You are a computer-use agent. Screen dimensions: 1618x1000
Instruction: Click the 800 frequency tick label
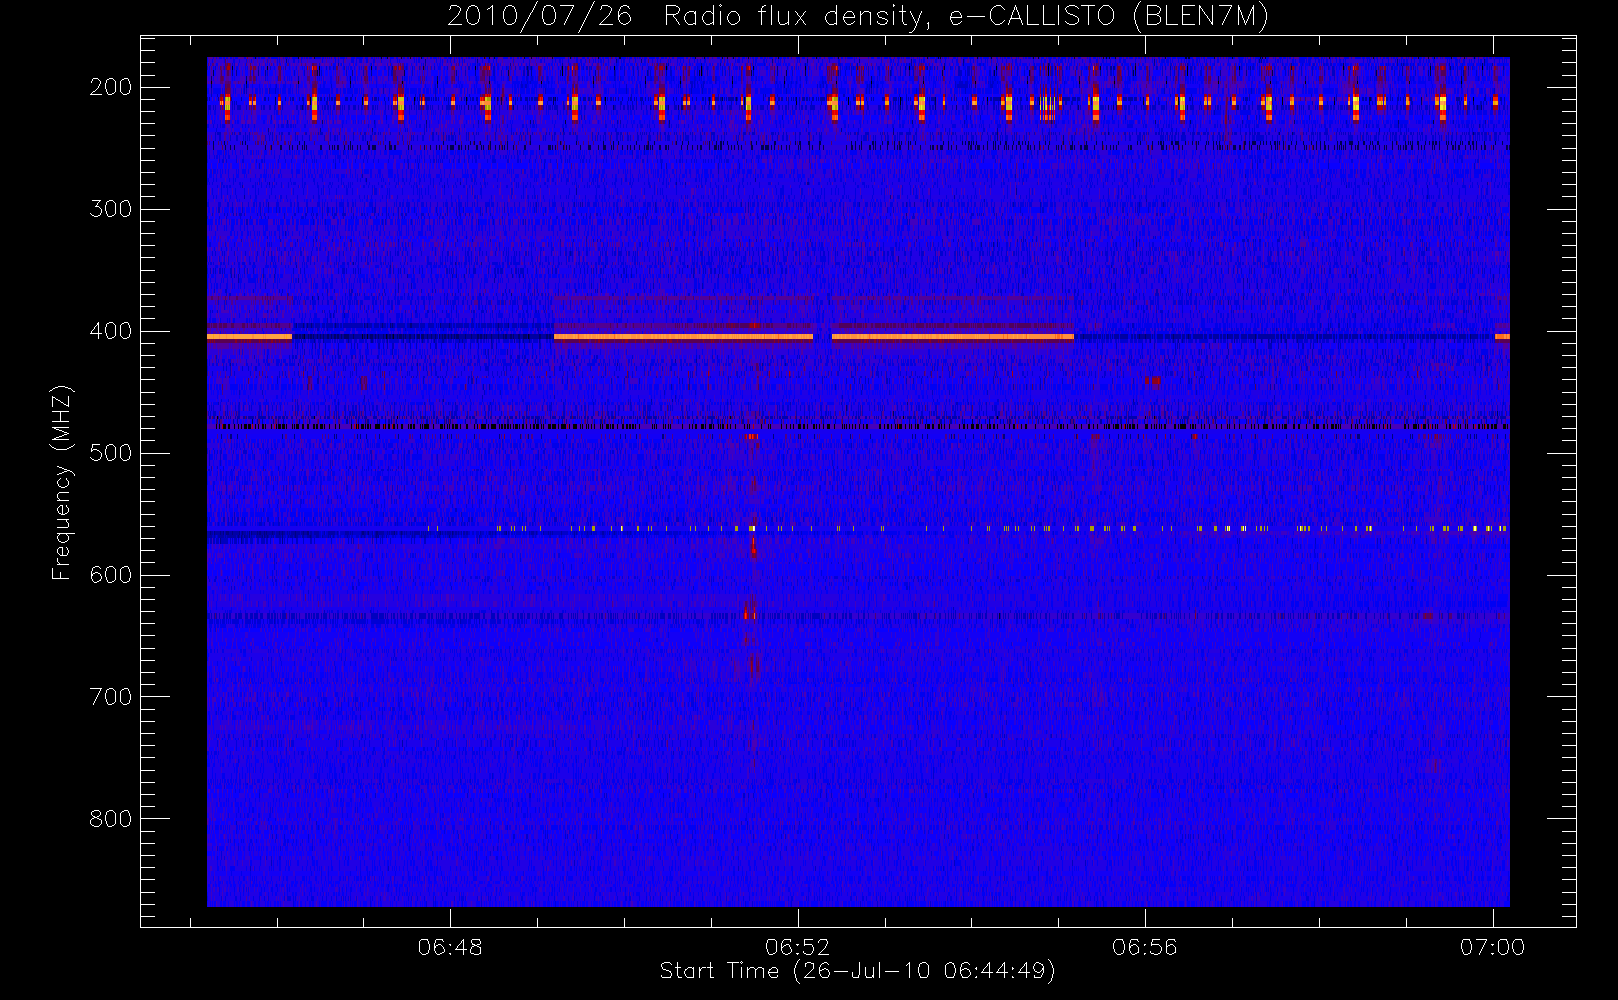tap(111, 819)
